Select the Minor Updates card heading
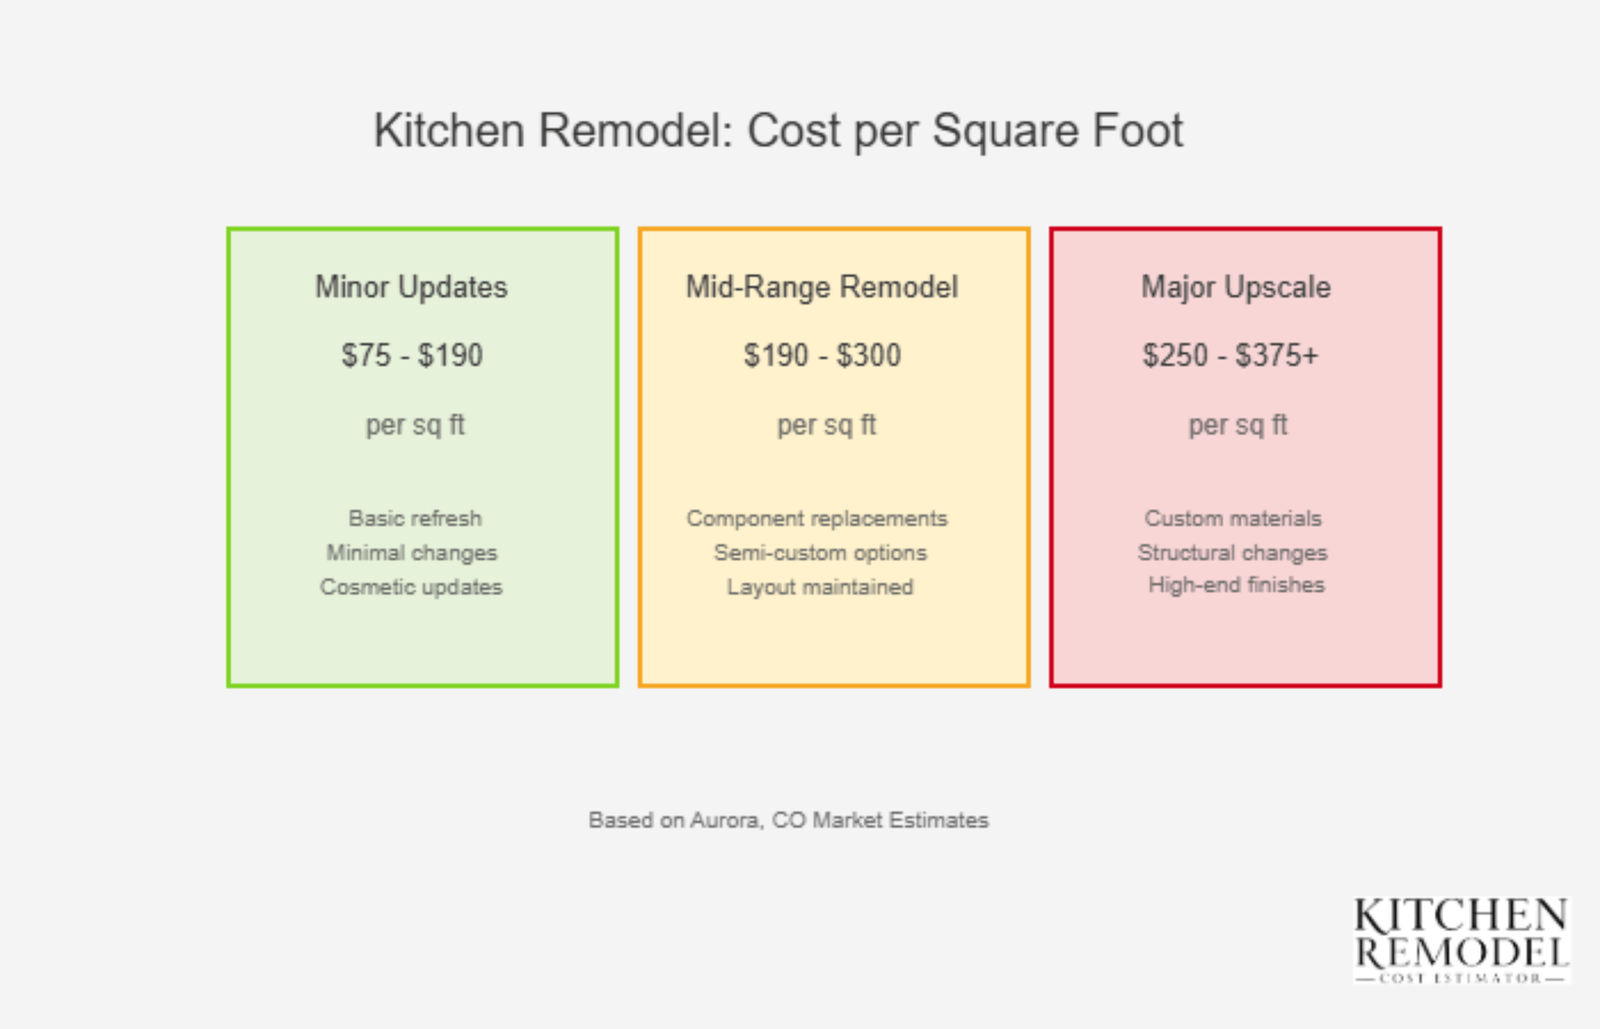This screenshot has height=1029, width=1600. [411, 287]
